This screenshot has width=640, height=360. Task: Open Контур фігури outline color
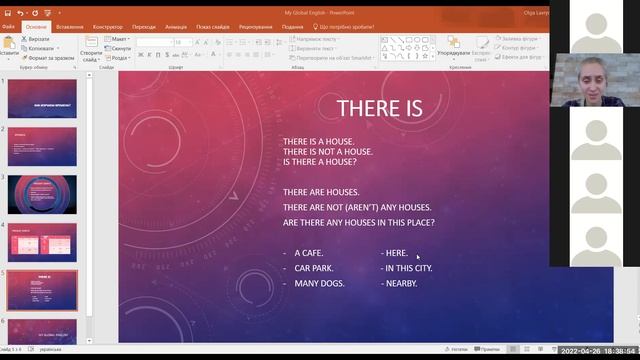click(517, 48)
